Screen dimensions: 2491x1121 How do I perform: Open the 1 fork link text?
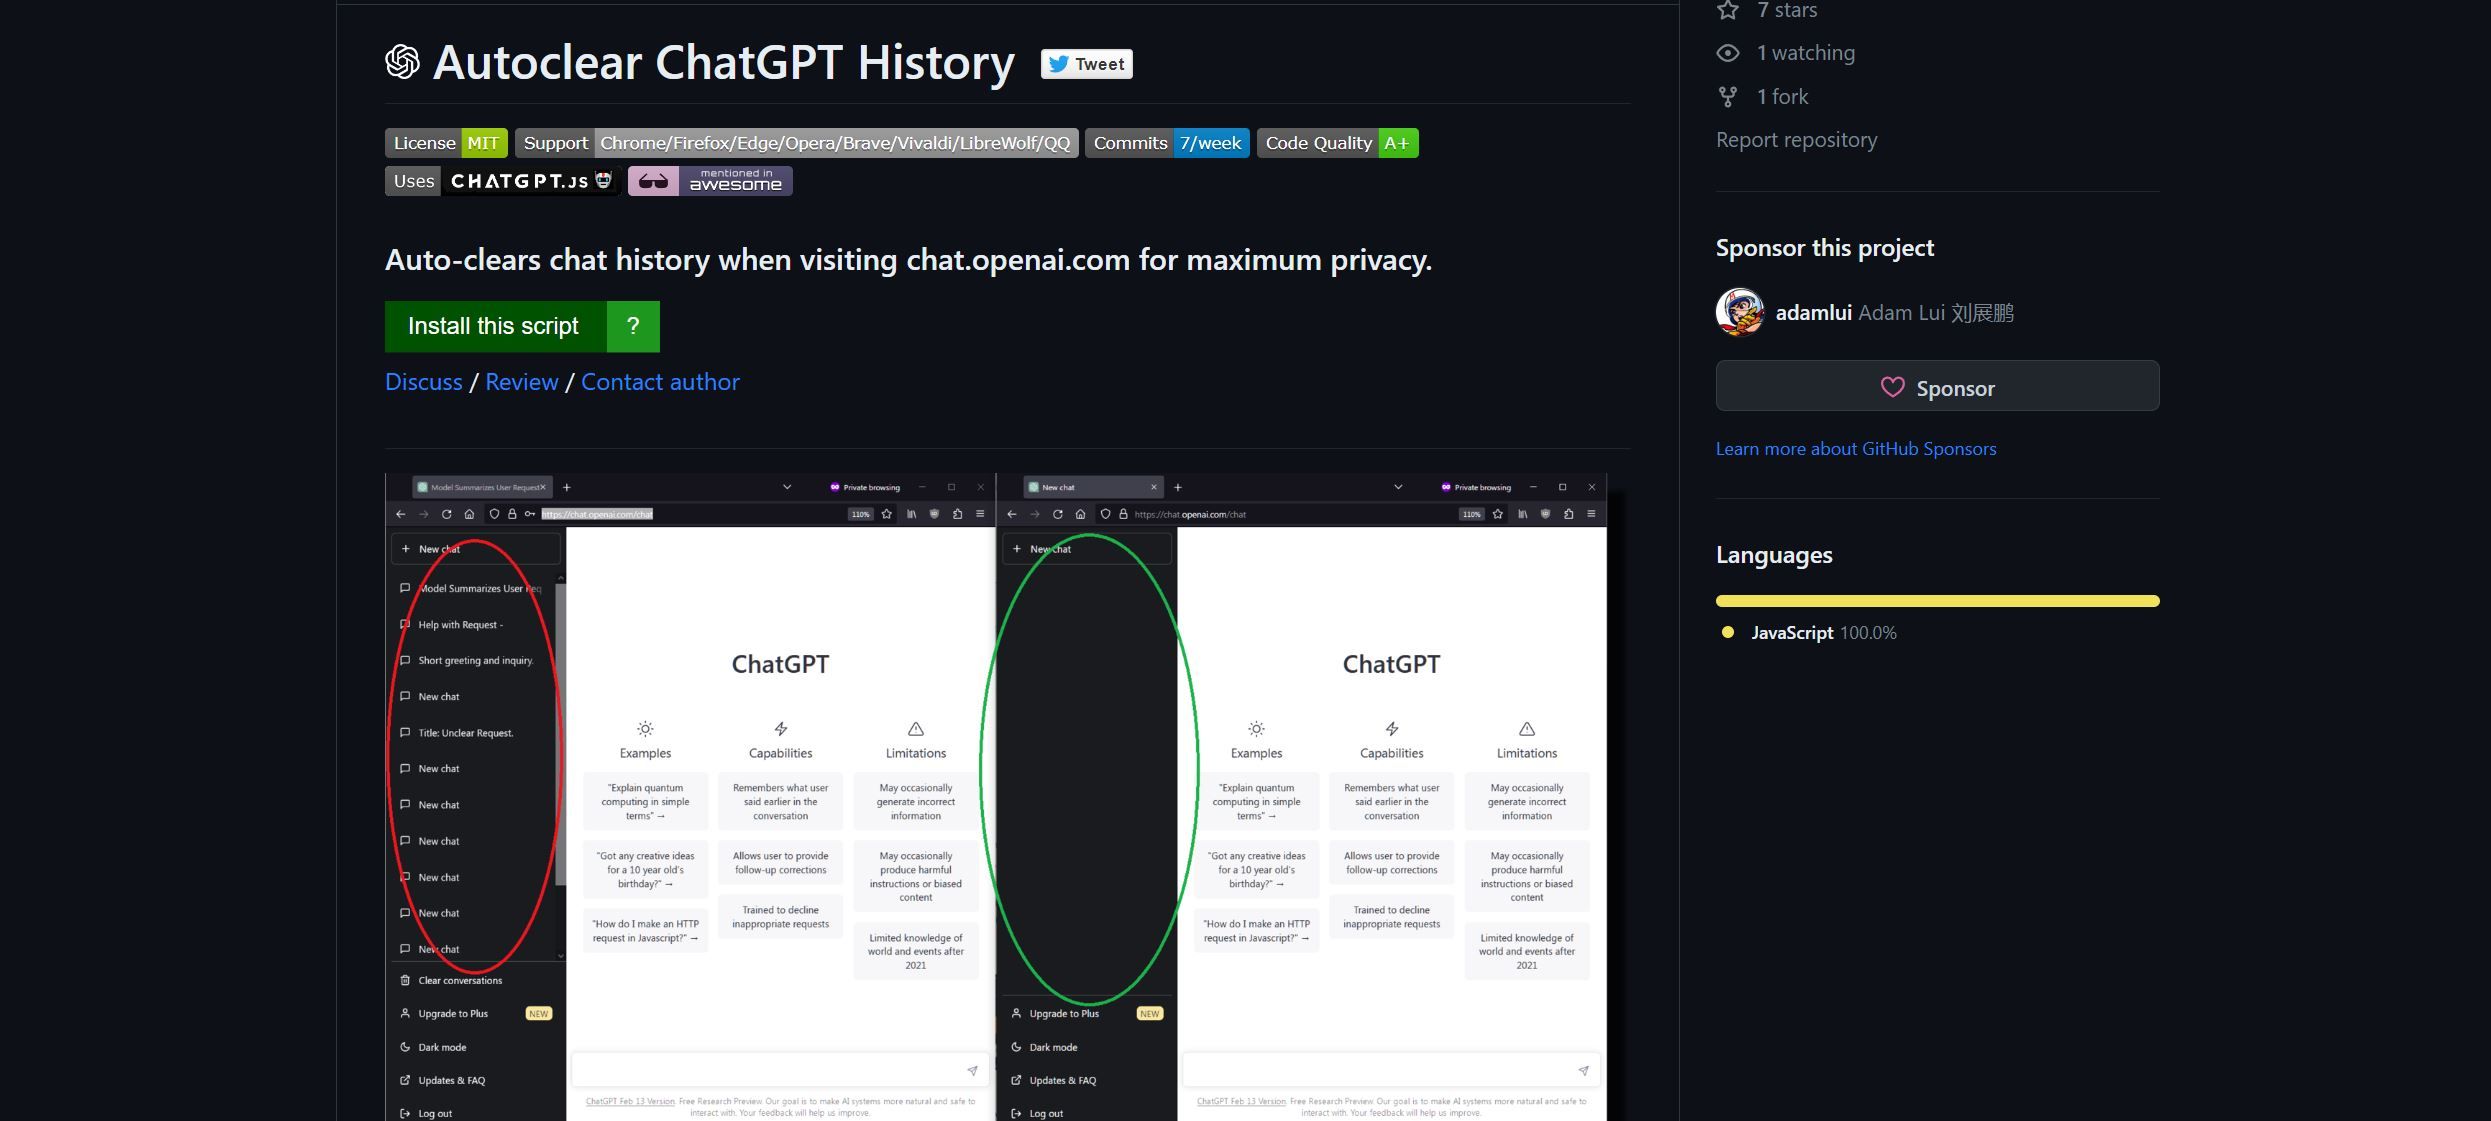point(1782,97)
